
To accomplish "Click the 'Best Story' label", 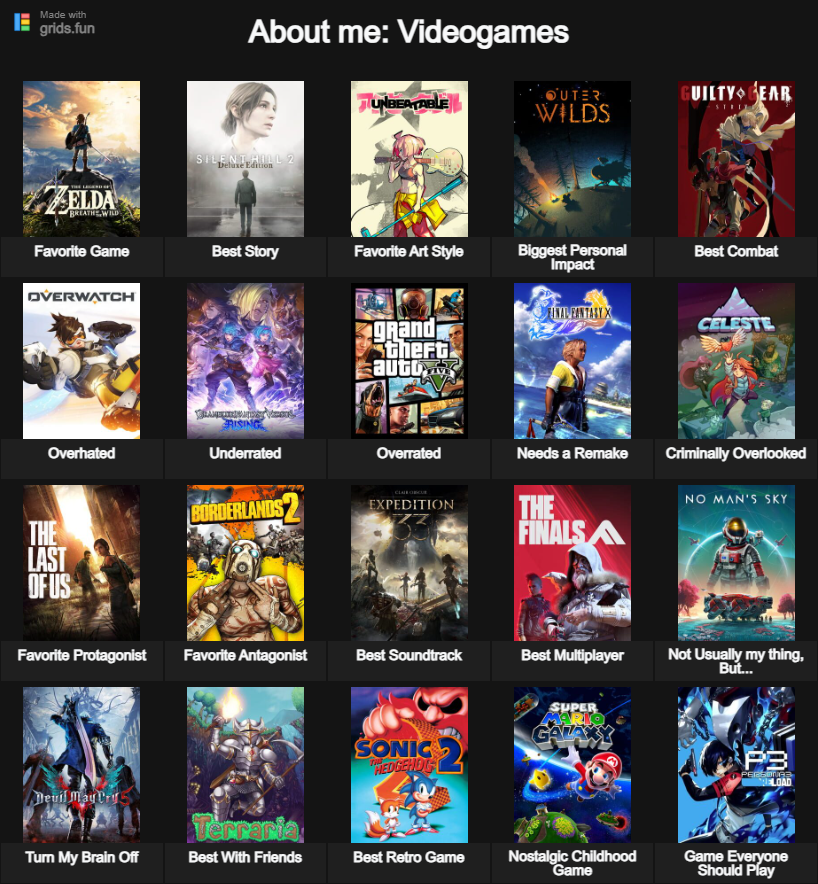I will pos(245,251).
